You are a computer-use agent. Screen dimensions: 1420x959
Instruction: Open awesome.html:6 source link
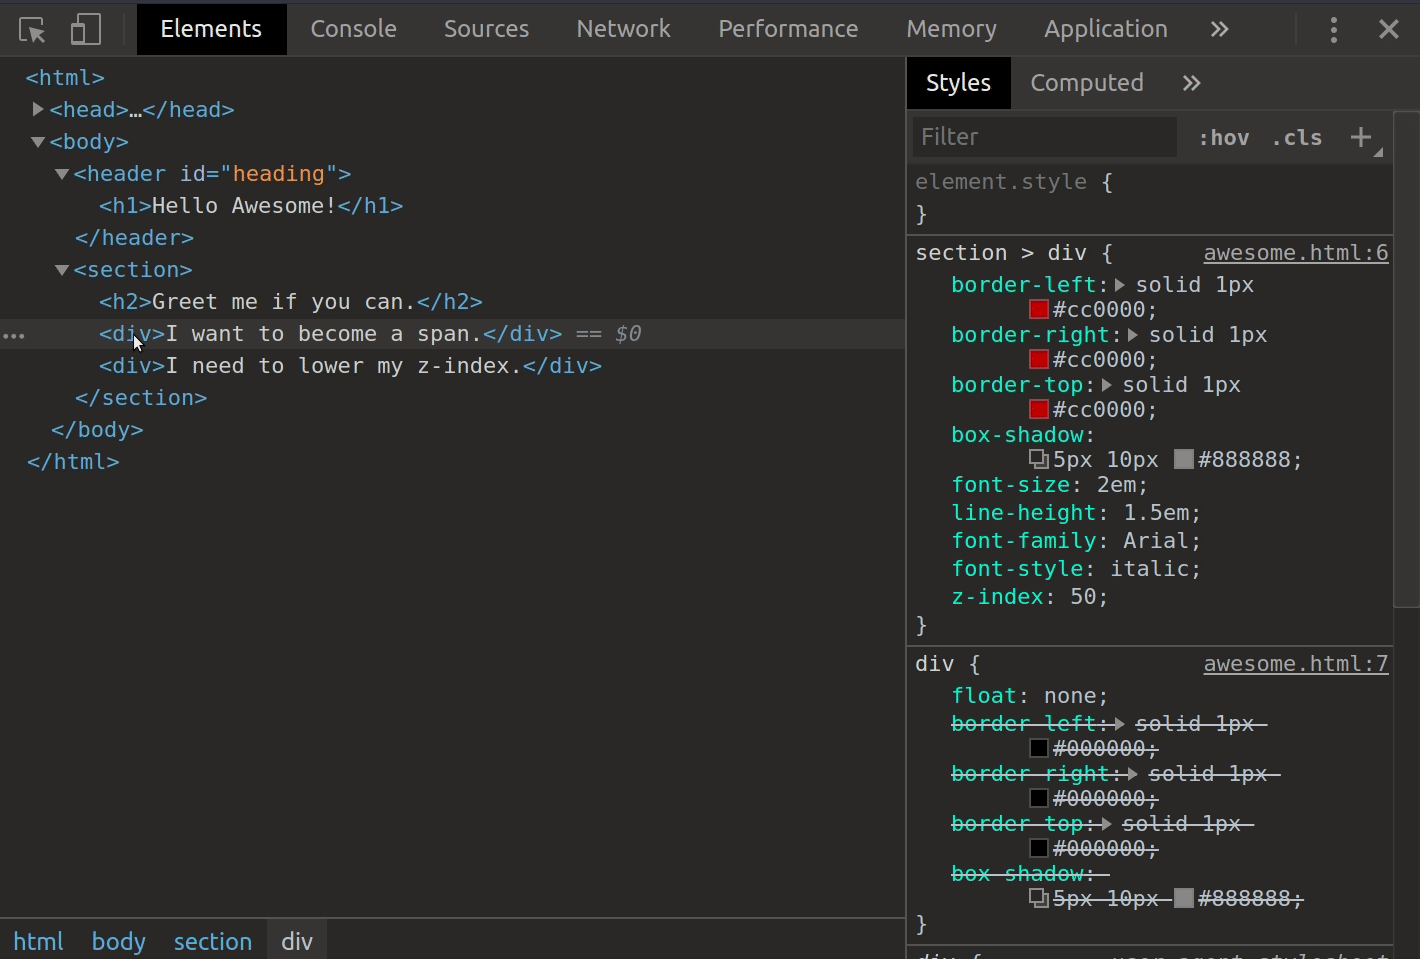coord(1295,253)
